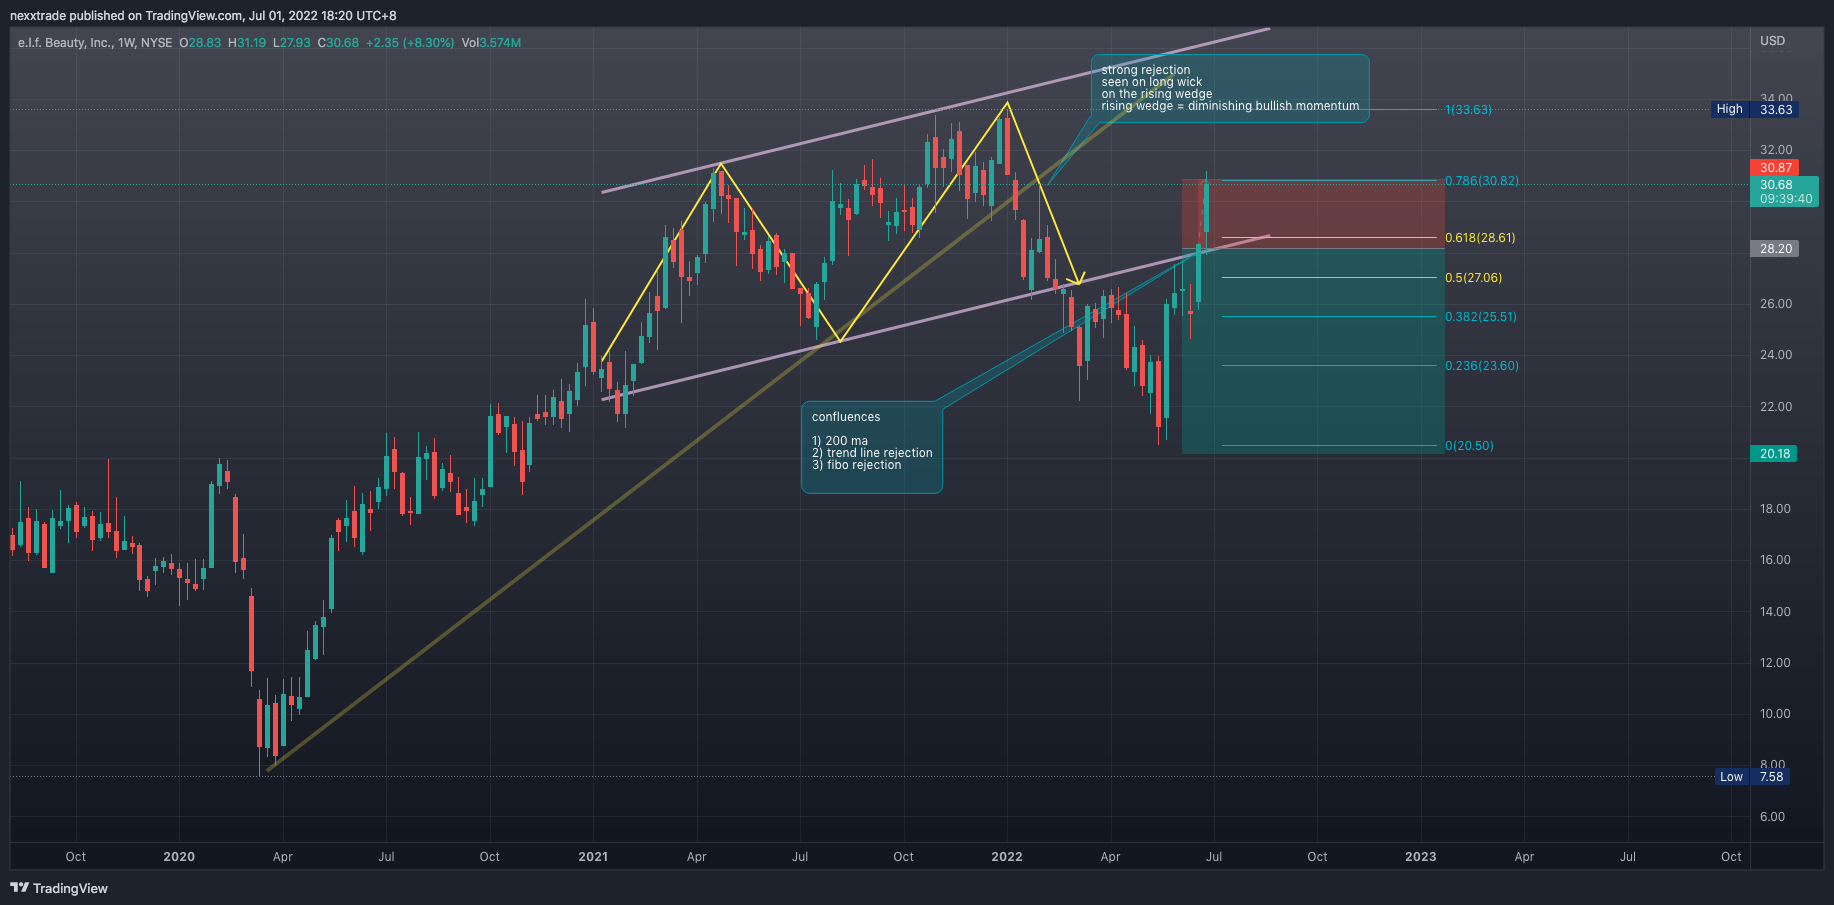Click the O28.83 open value in header

coord(200,43)
